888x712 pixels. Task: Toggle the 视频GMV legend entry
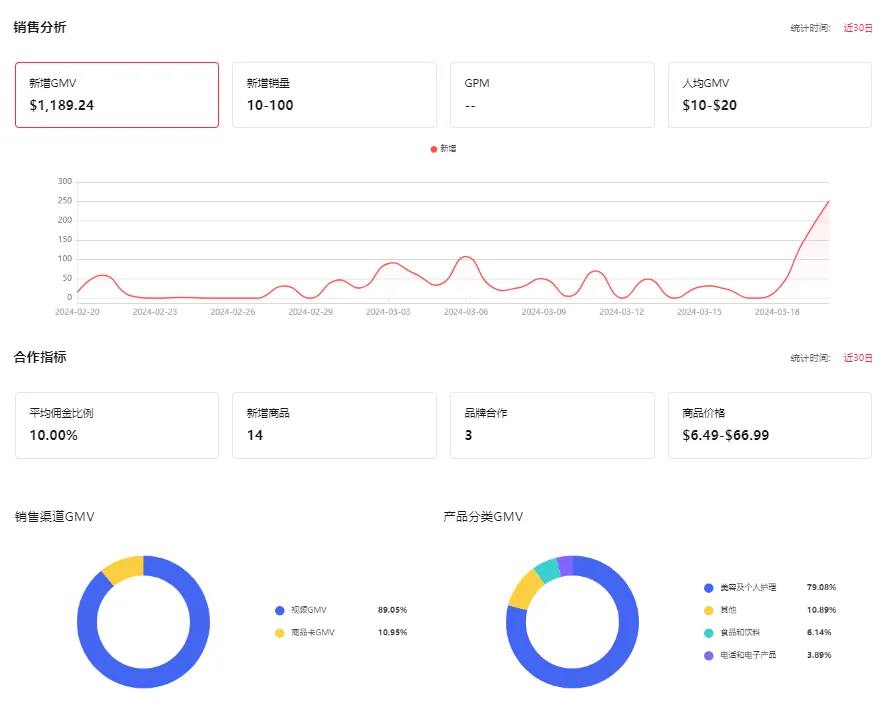pyautogui.click(x=301, y=610)
